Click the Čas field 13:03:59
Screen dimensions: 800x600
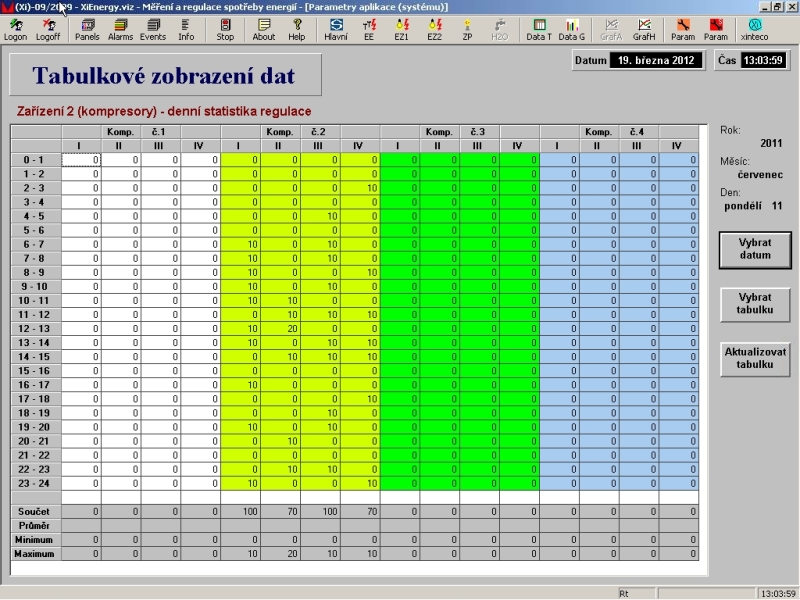coord(763,60)
